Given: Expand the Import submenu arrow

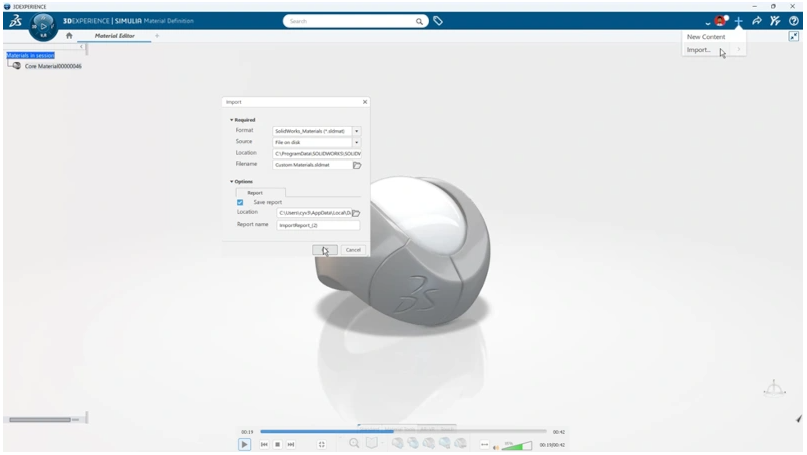Looking at the screenshot, I should (739, 49).
